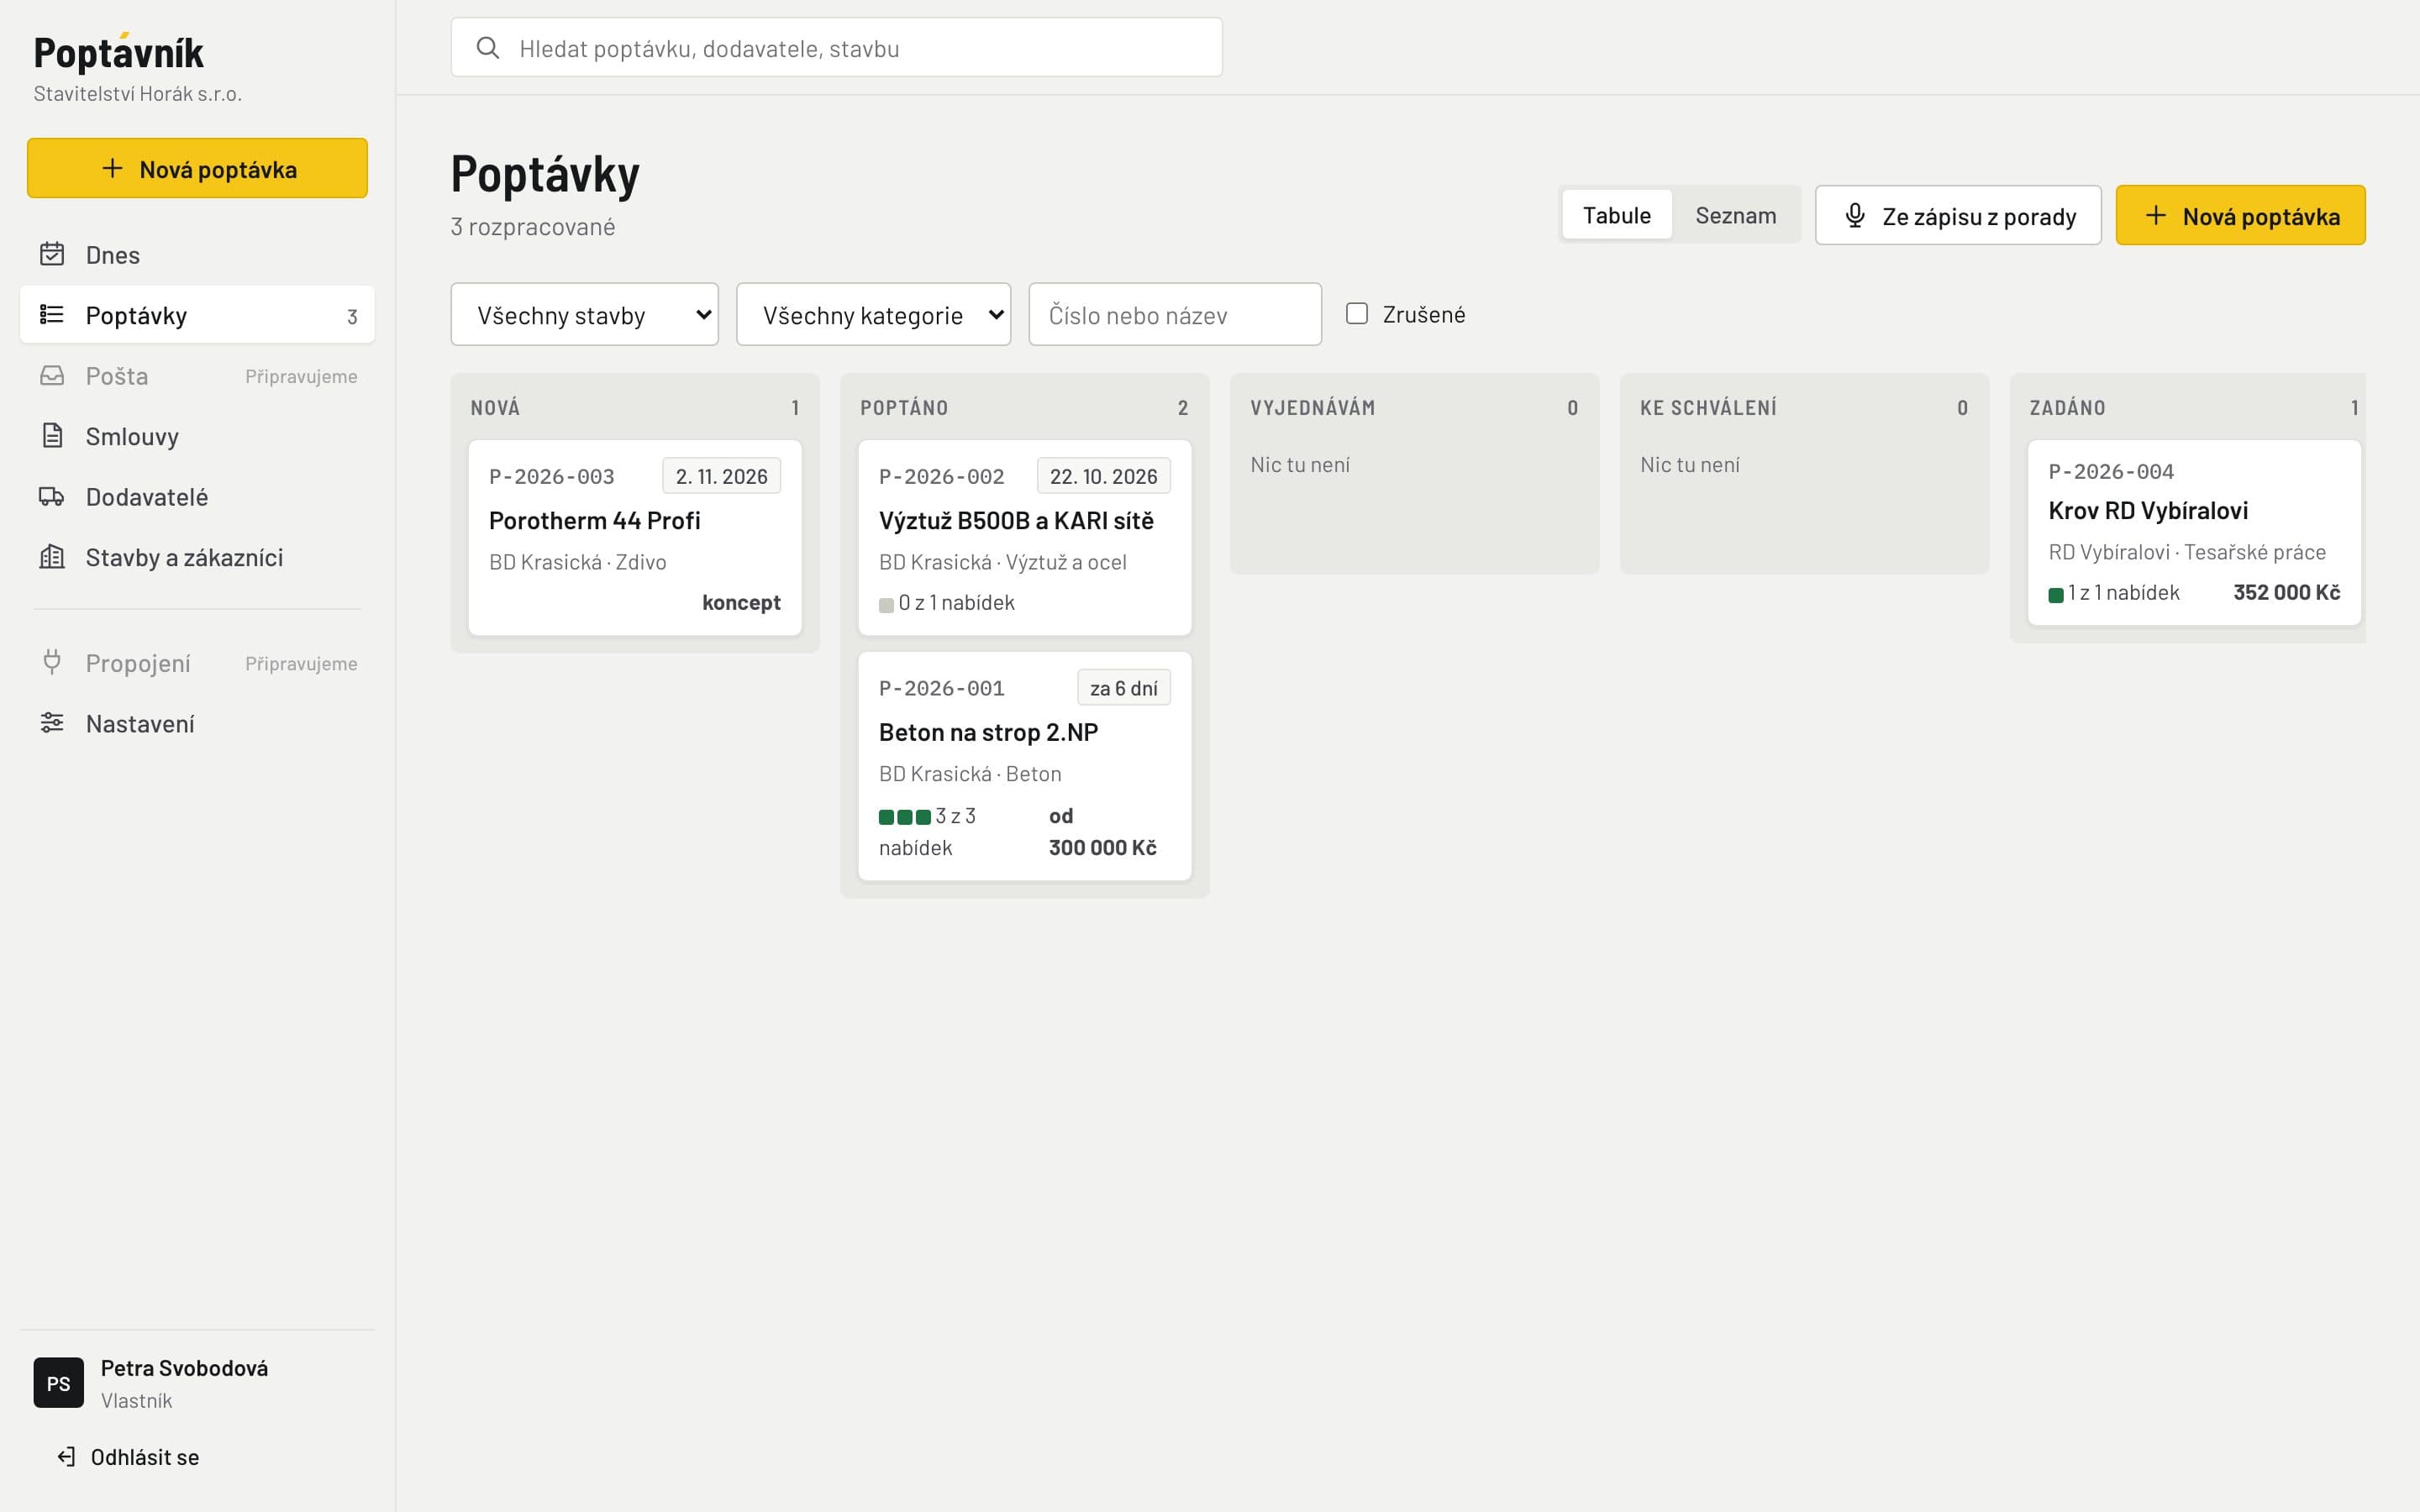
Task: Click the Číslo nebo název filter field
Action: (x=1175, y=315)
